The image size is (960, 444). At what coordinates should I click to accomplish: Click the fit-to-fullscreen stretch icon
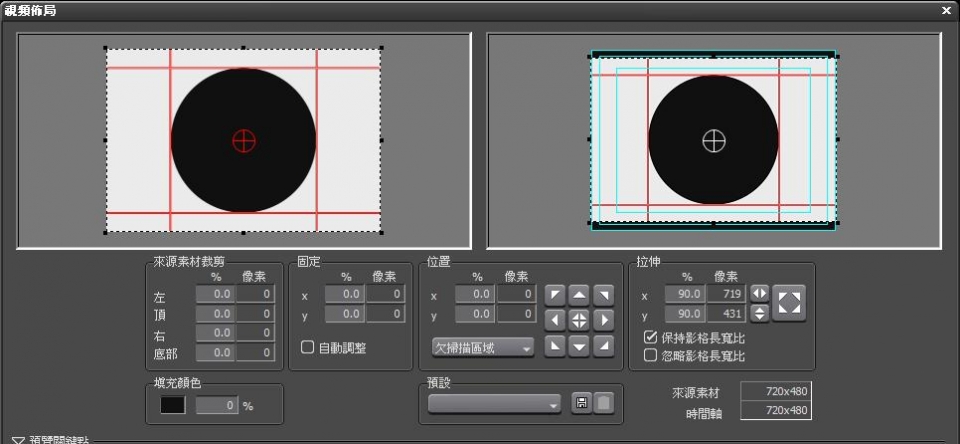789,302
